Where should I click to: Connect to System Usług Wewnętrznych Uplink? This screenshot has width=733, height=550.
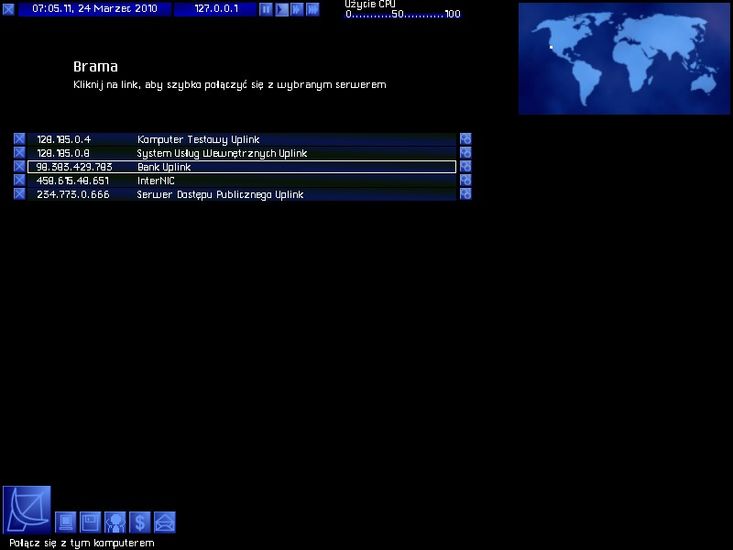pyautogui.click(x=240, y=153)
